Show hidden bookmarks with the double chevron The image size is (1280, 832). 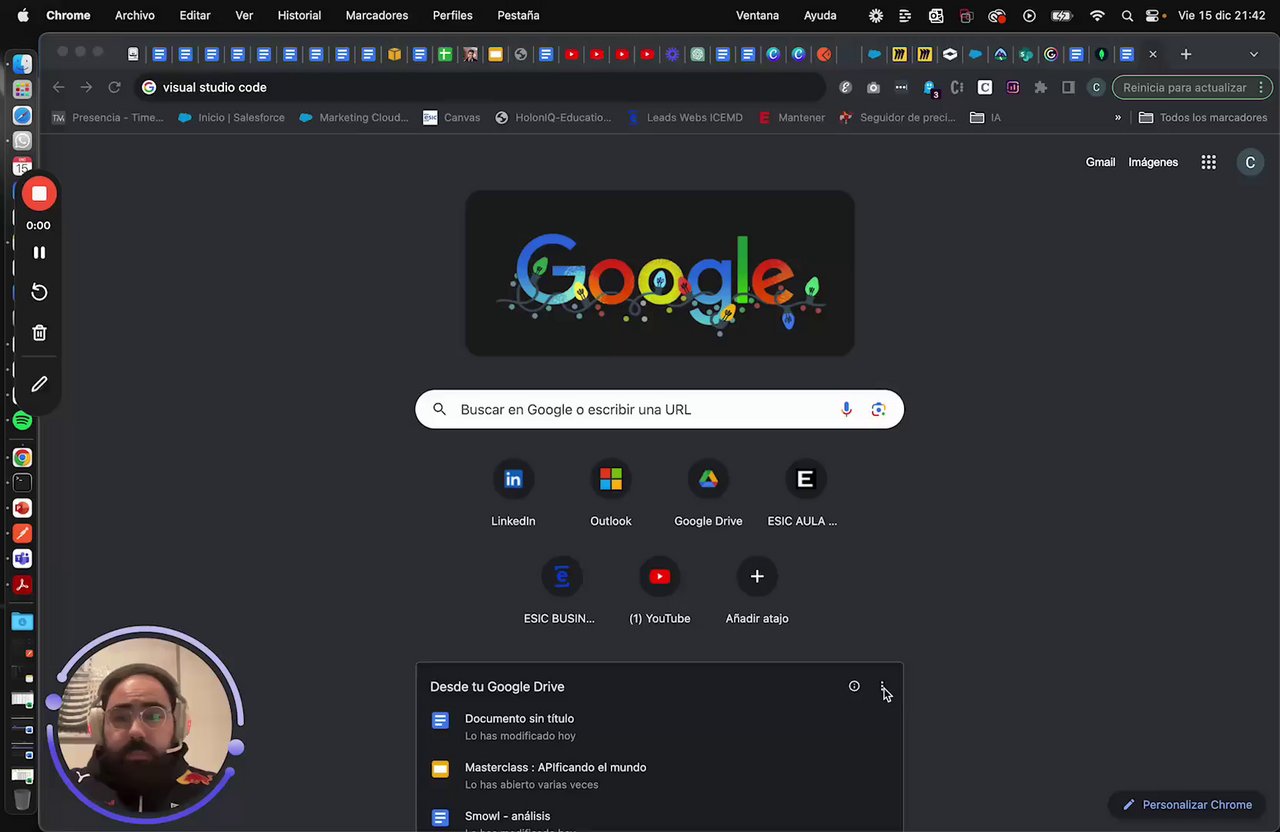pyautogui.click(x=1118, y=118)
